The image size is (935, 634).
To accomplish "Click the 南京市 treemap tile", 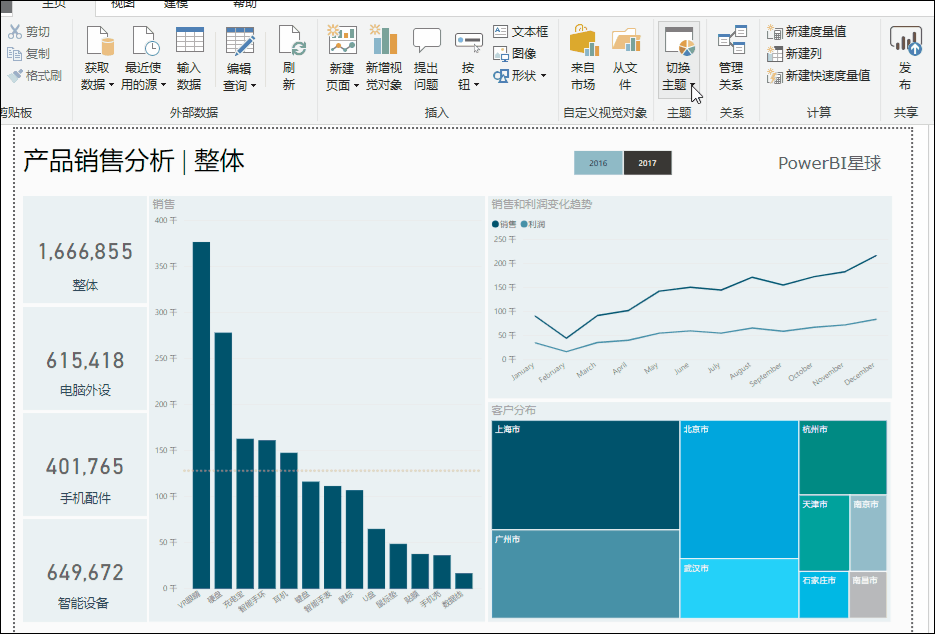I will tap(868, 533).
